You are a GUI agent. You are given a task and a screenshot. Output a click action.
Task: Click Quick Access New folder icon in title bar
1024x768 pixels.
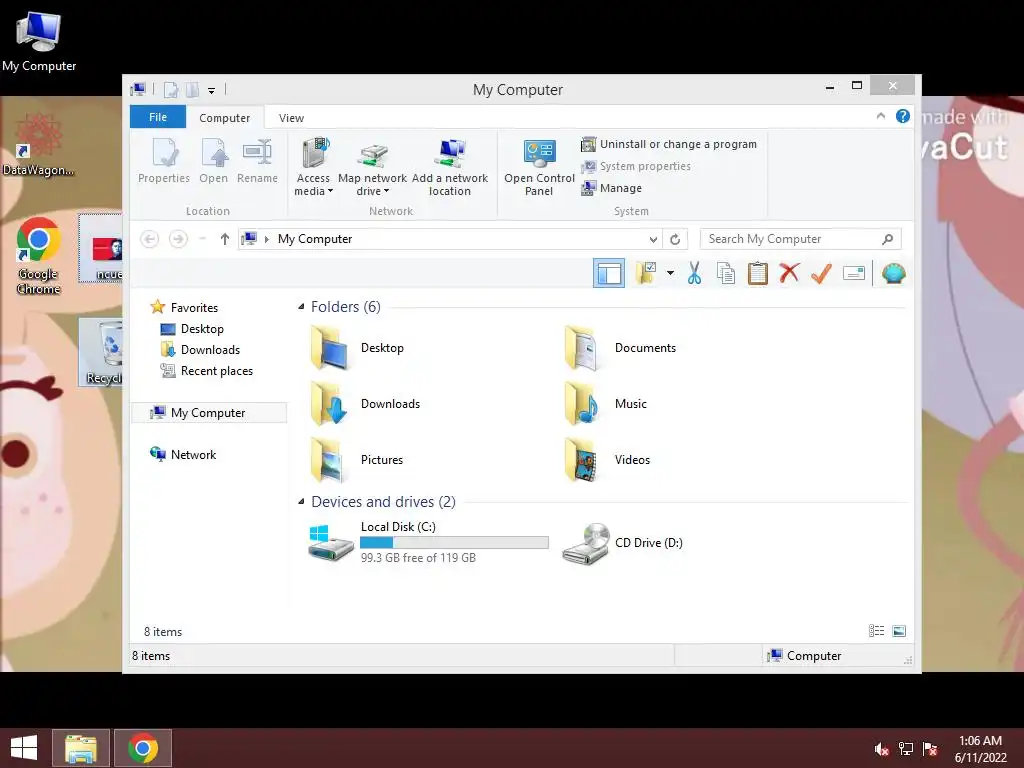coord(193,89)
